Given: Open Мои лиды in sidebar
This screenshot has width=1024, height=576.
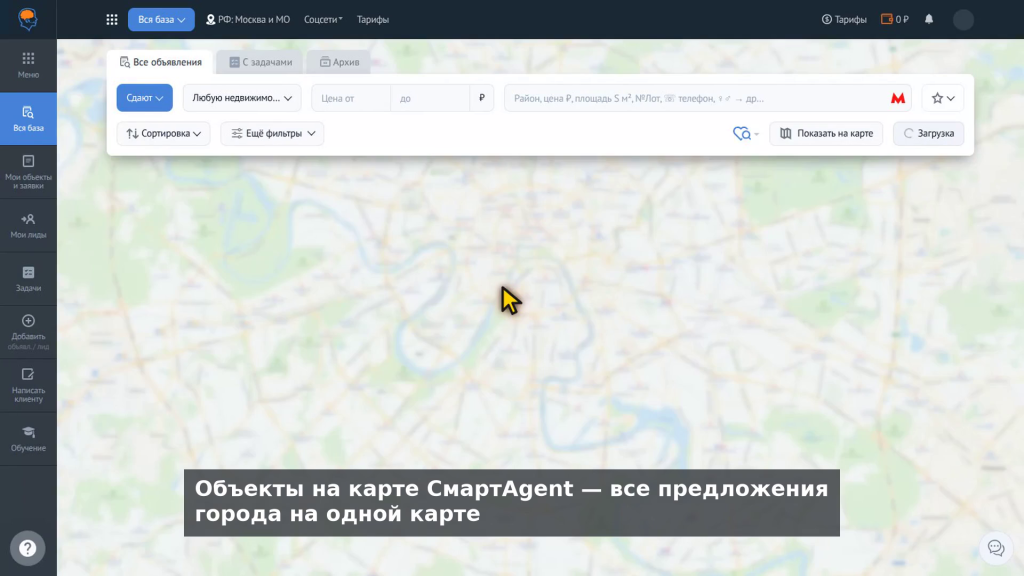Looking at the screenshot, I should click(28, 225).
